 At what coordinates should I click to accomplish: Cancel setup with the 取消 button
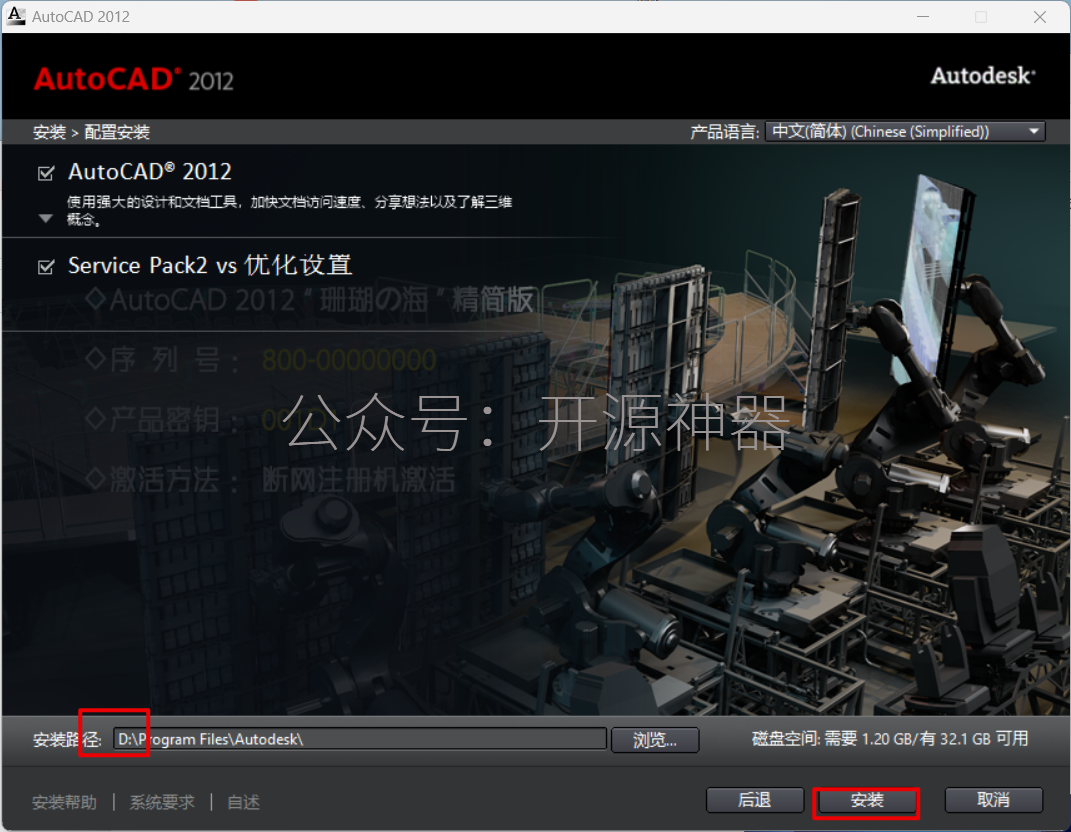point(993,800)
